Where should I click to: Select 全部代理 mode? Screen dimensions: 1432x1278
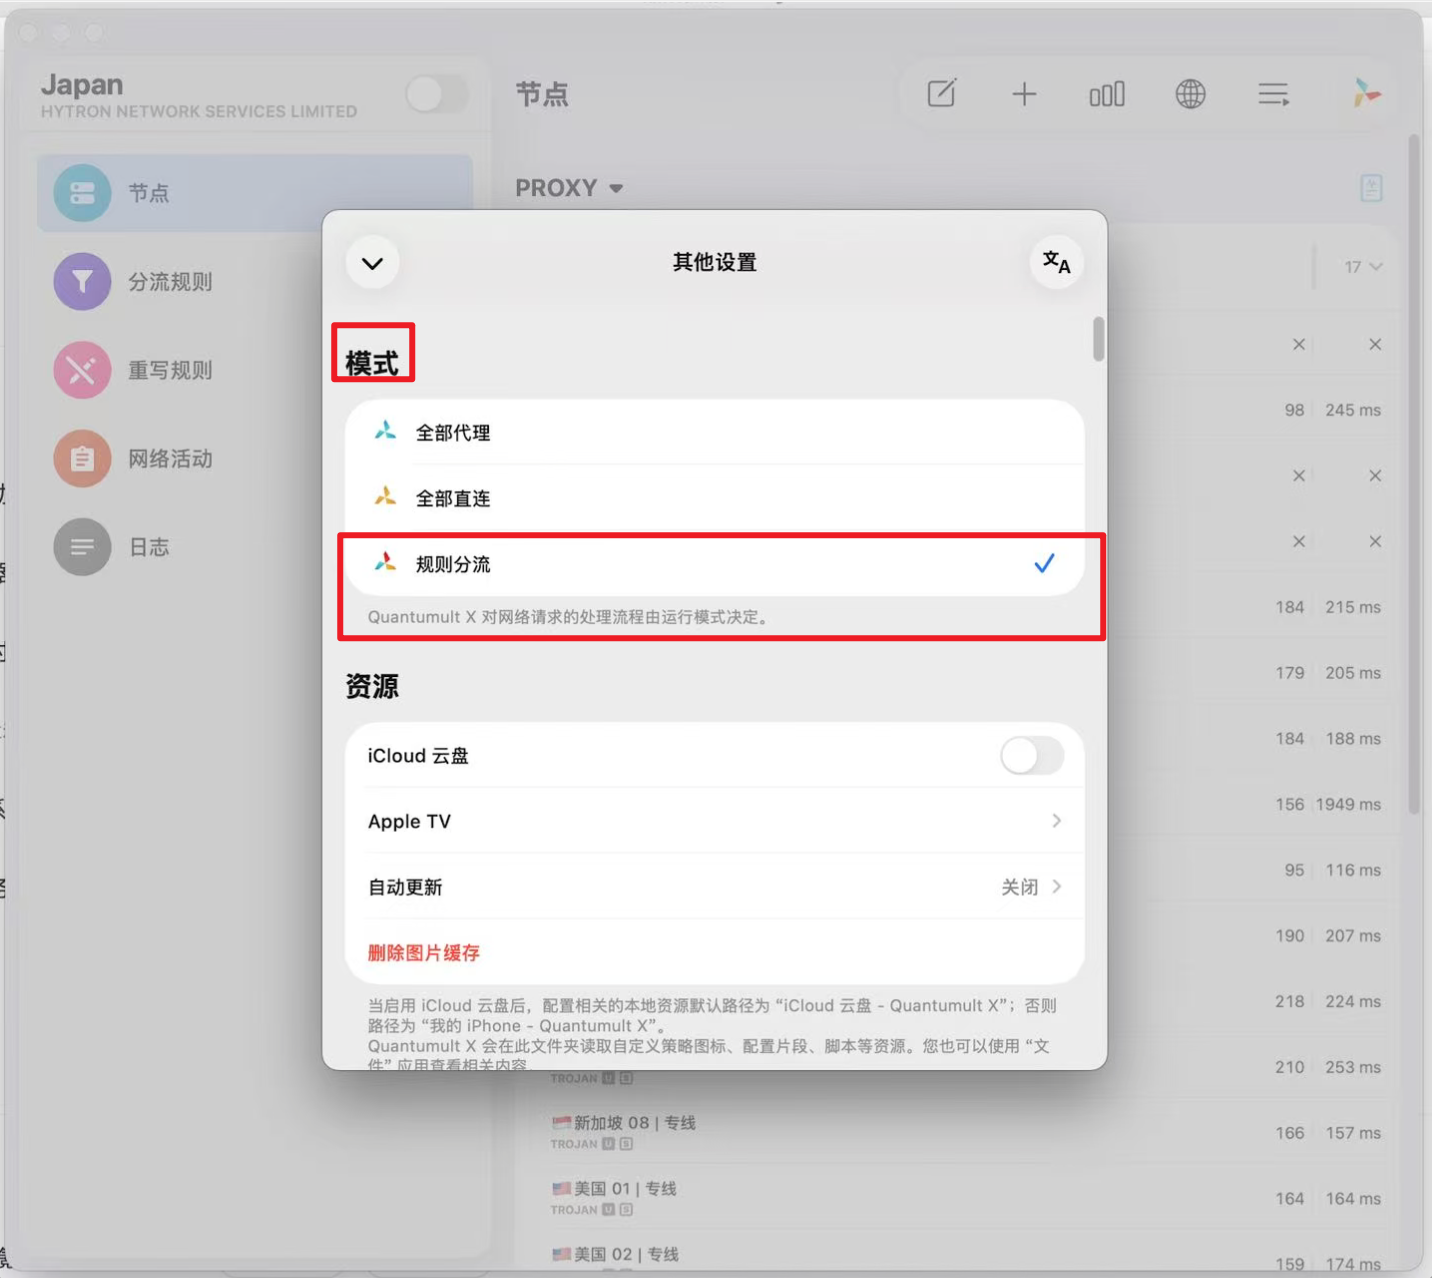point(714,432)
